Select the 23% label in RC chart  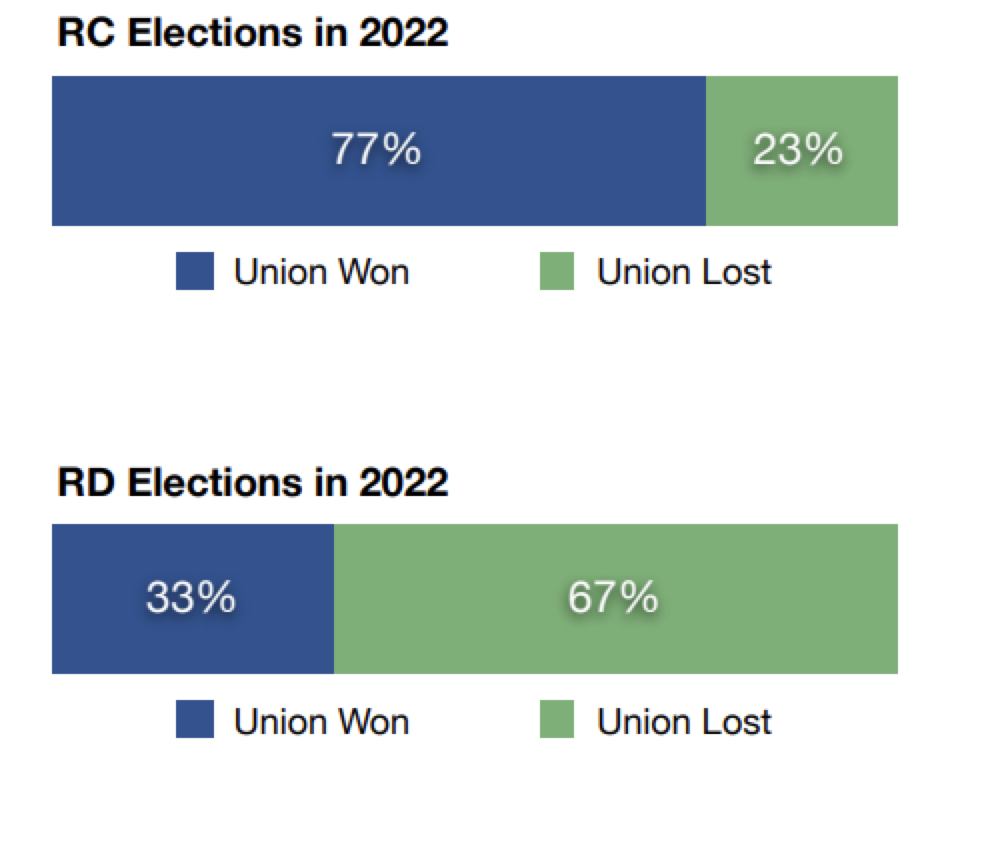click(x=798, y=151)
